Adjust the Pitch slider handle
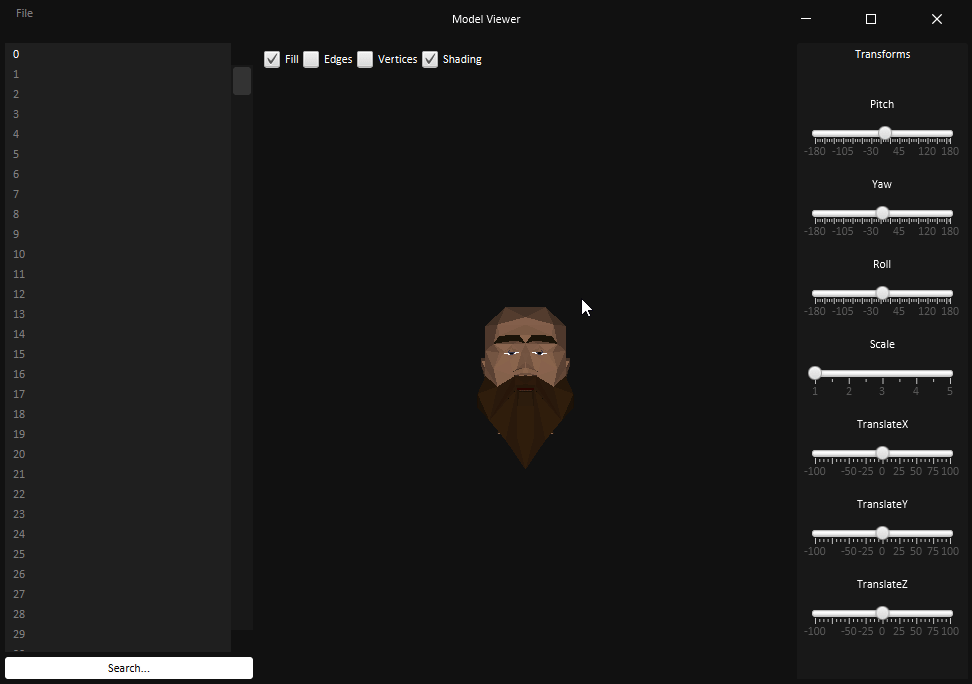This screenshot has height=684, width=972. (x=884, y=133)
